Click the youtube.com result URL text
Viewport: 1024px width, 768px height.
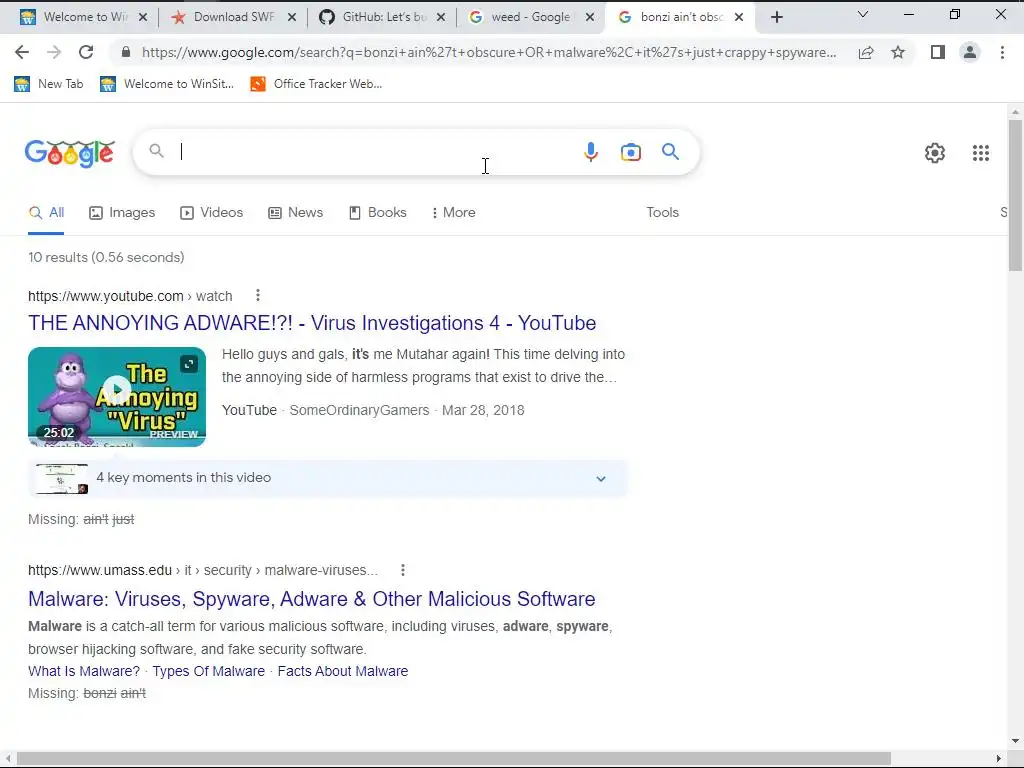pos(130,296)
